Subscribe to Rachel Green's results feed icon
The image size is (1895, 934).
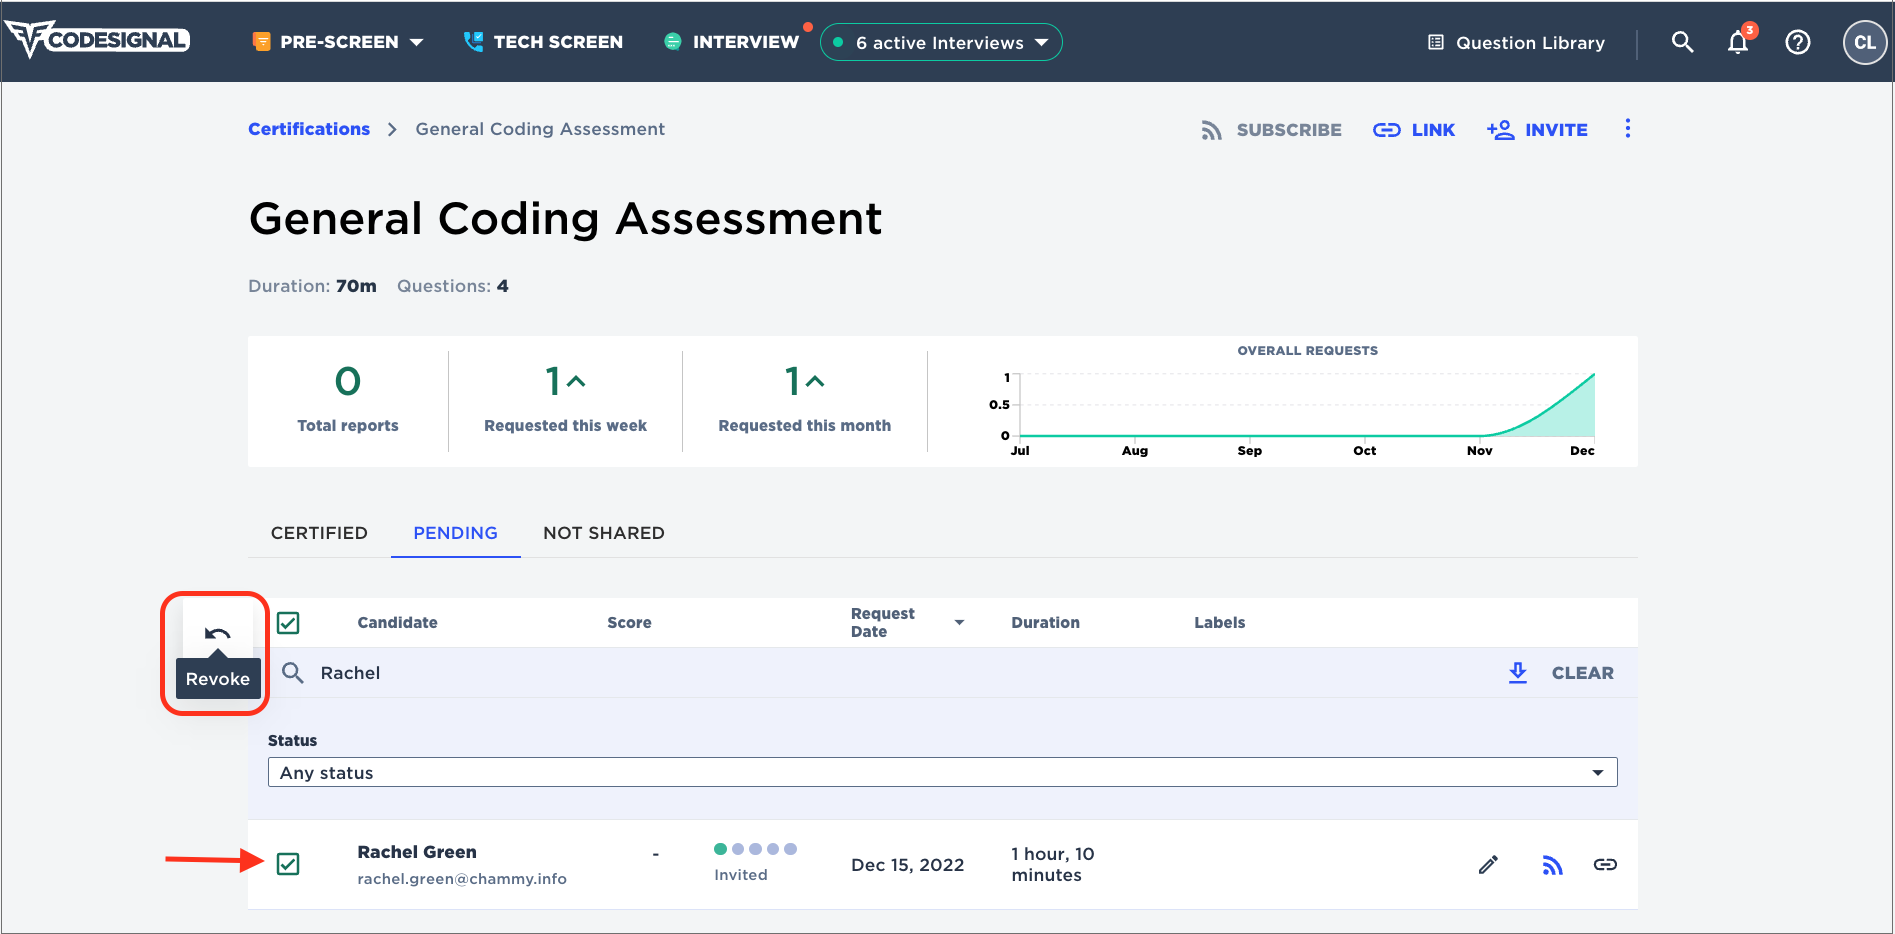(1552, 865)
